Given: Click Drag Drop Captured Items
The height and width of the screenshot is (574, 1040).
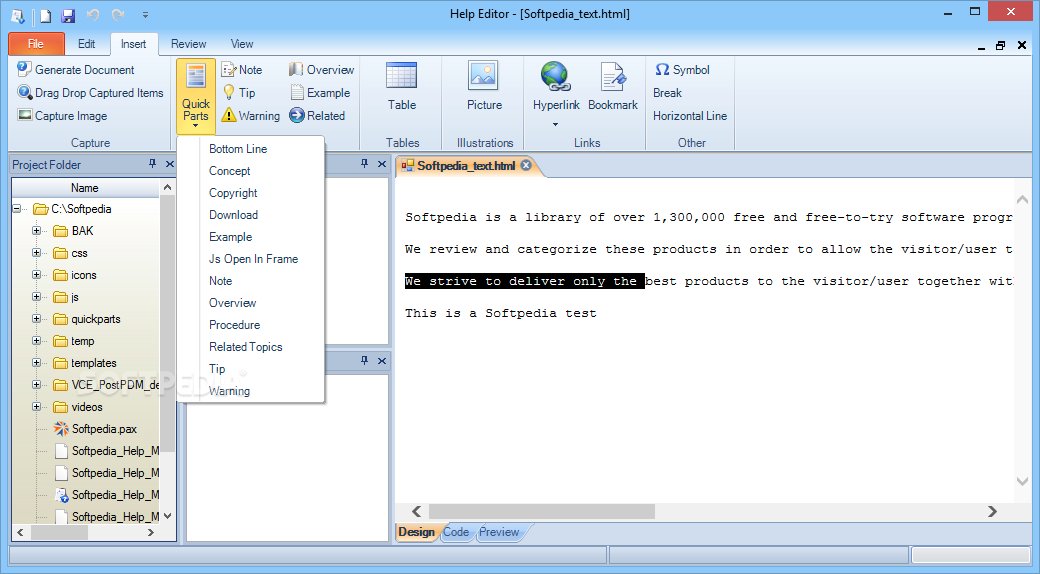Looking at the screenshot, I should point(90,93).
